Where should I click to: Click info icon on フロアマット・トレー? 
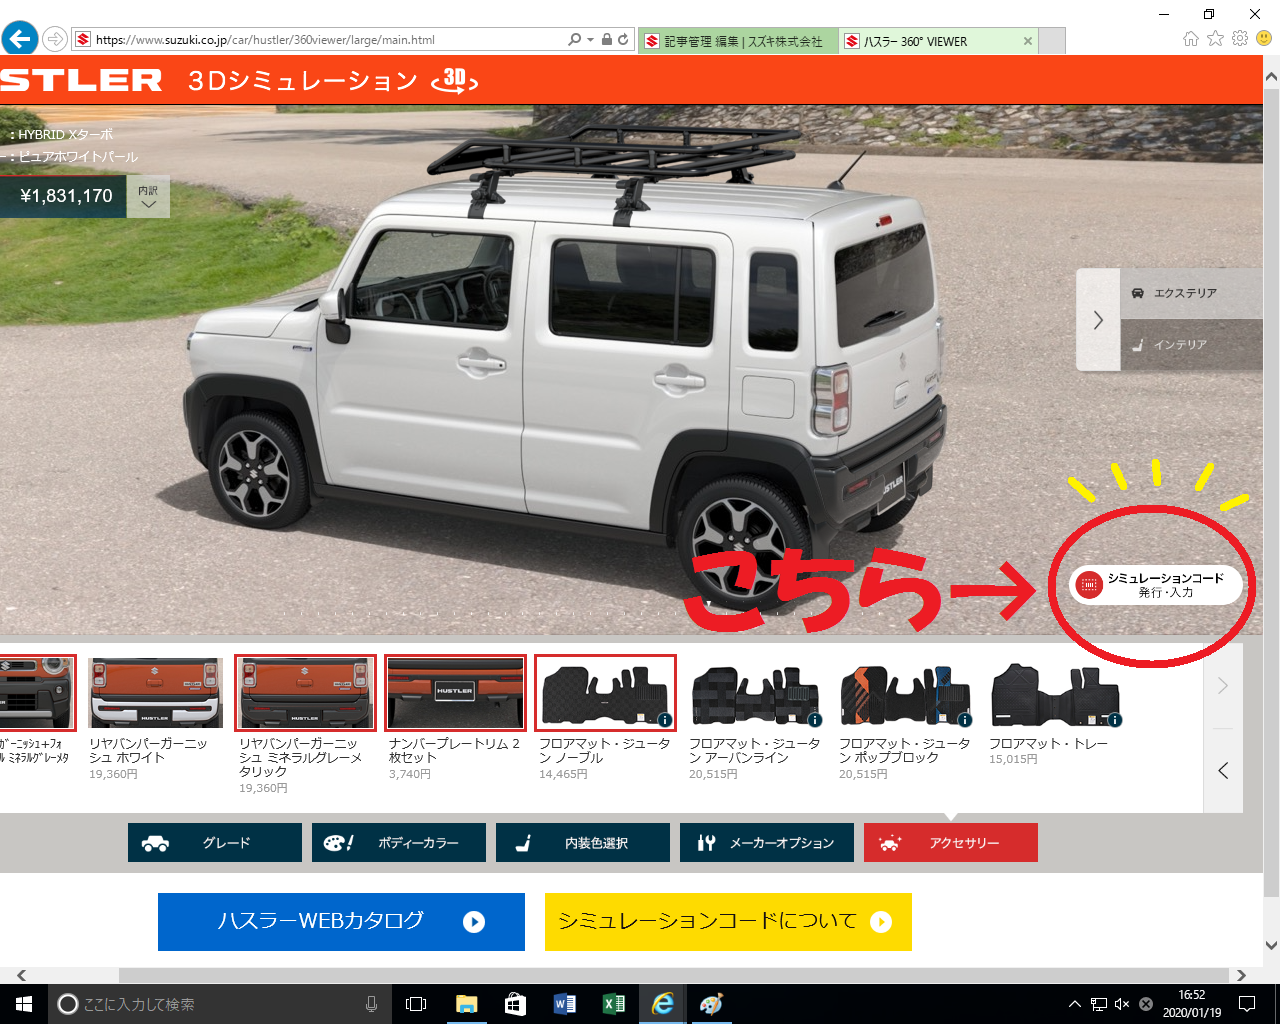pyautogui.click(x=1115, y=719)
